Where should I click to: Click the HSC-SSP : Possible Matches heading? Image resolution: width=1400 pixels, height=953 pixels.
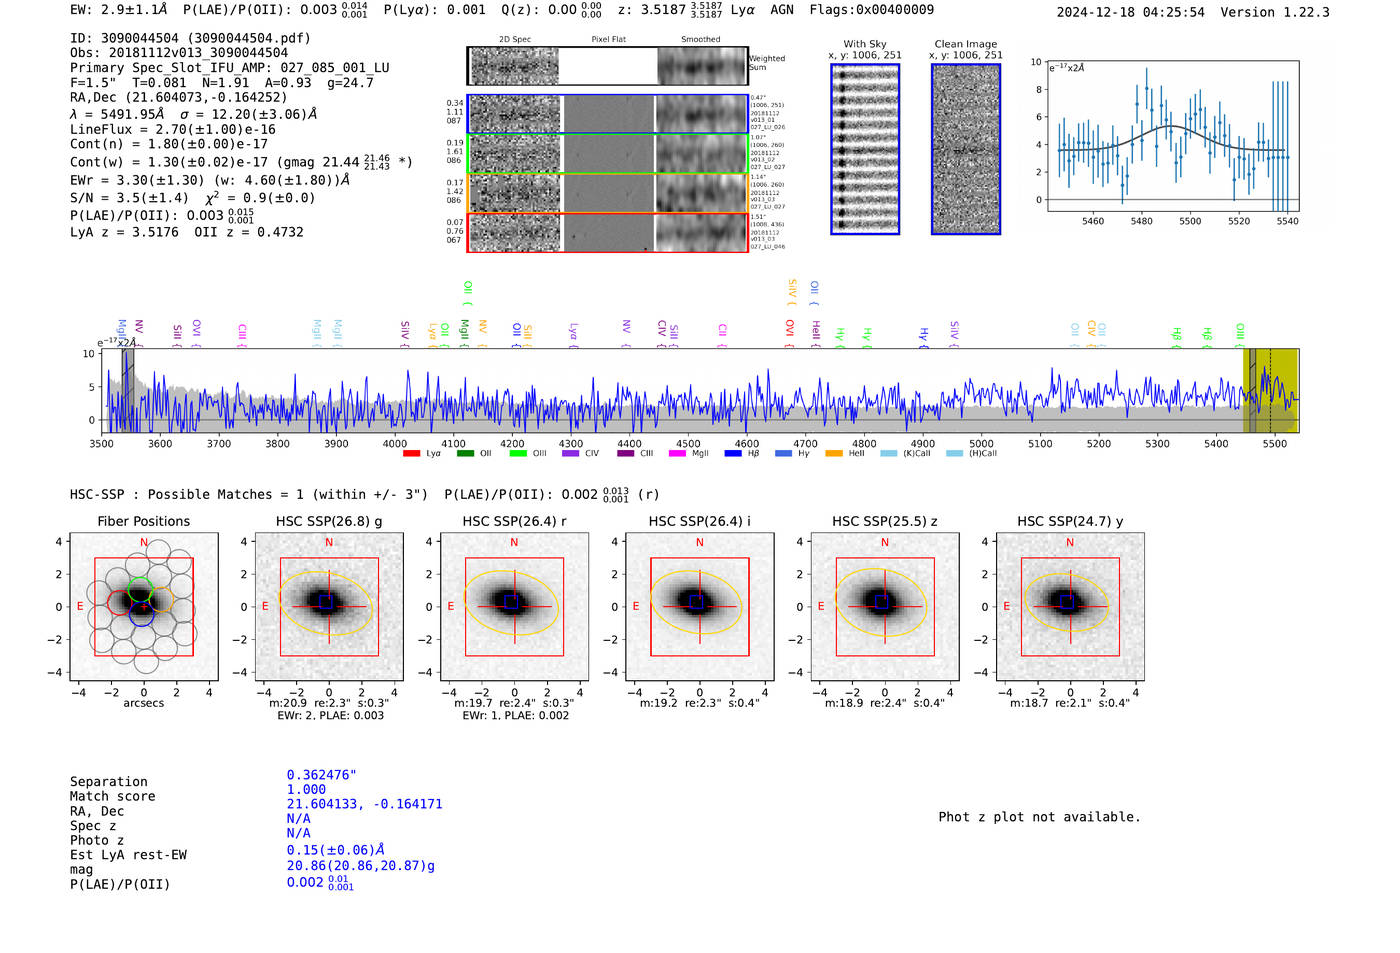tap(249, 495)
